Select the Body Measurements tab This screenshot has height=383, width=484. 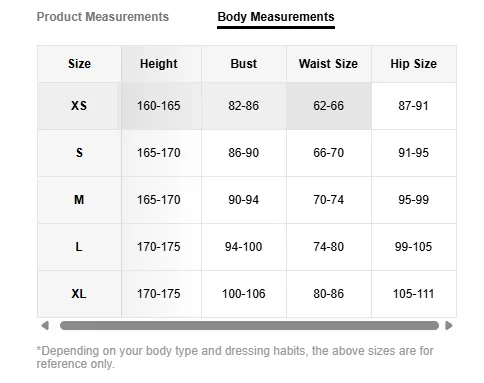(276, 17)
